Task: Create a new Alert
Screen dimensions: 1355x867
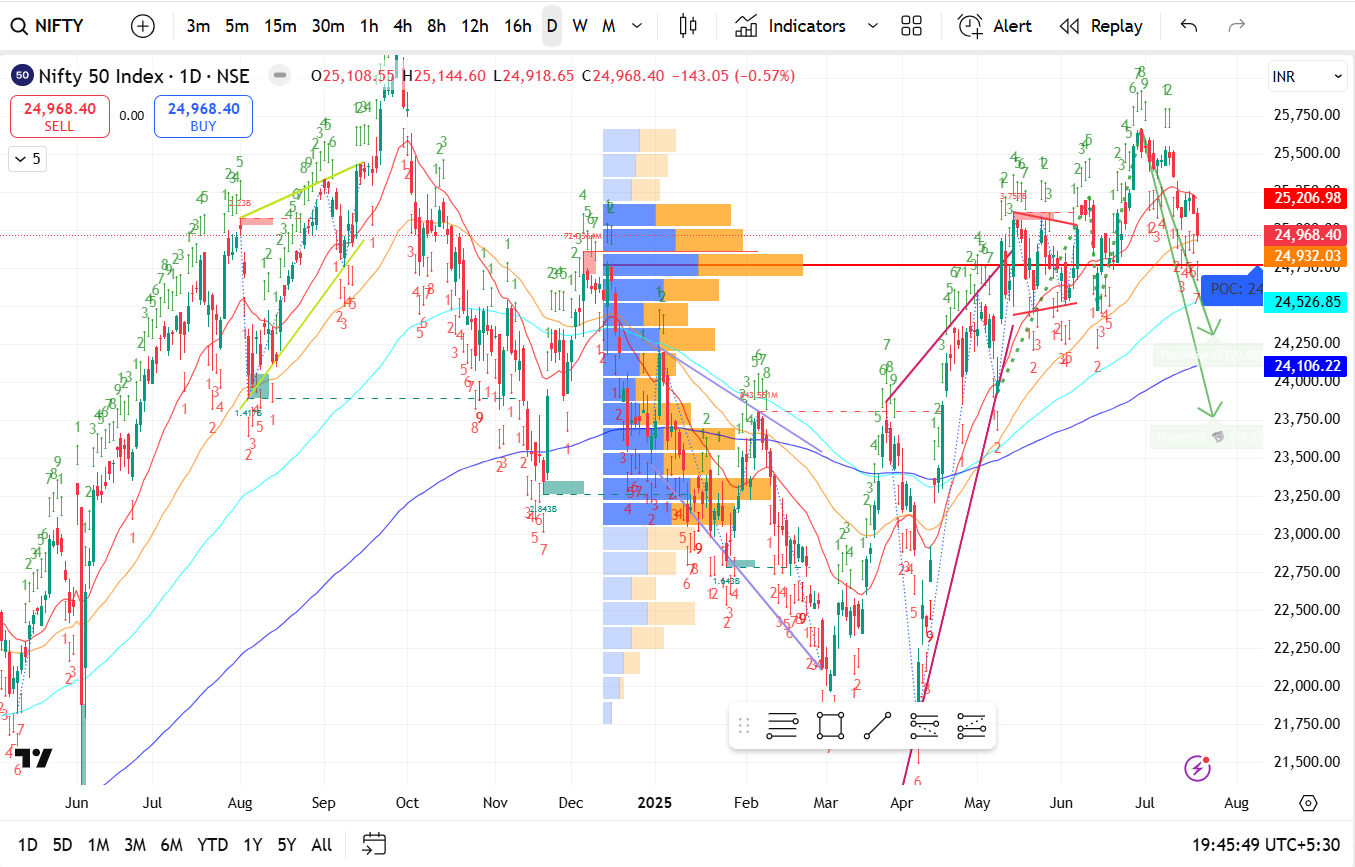Action: (x=995, y=26)
